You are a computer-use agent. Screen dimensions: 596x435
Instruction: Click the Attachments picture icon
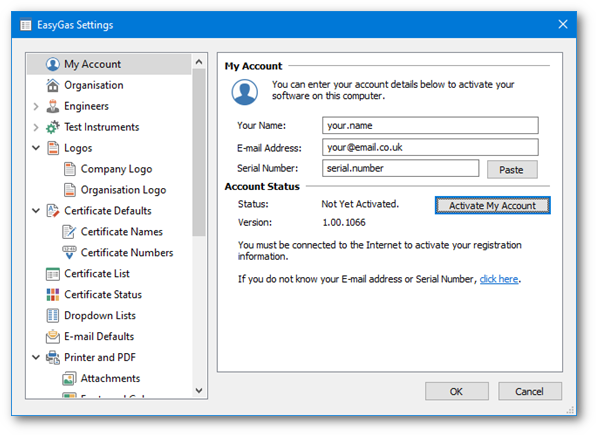69,378
